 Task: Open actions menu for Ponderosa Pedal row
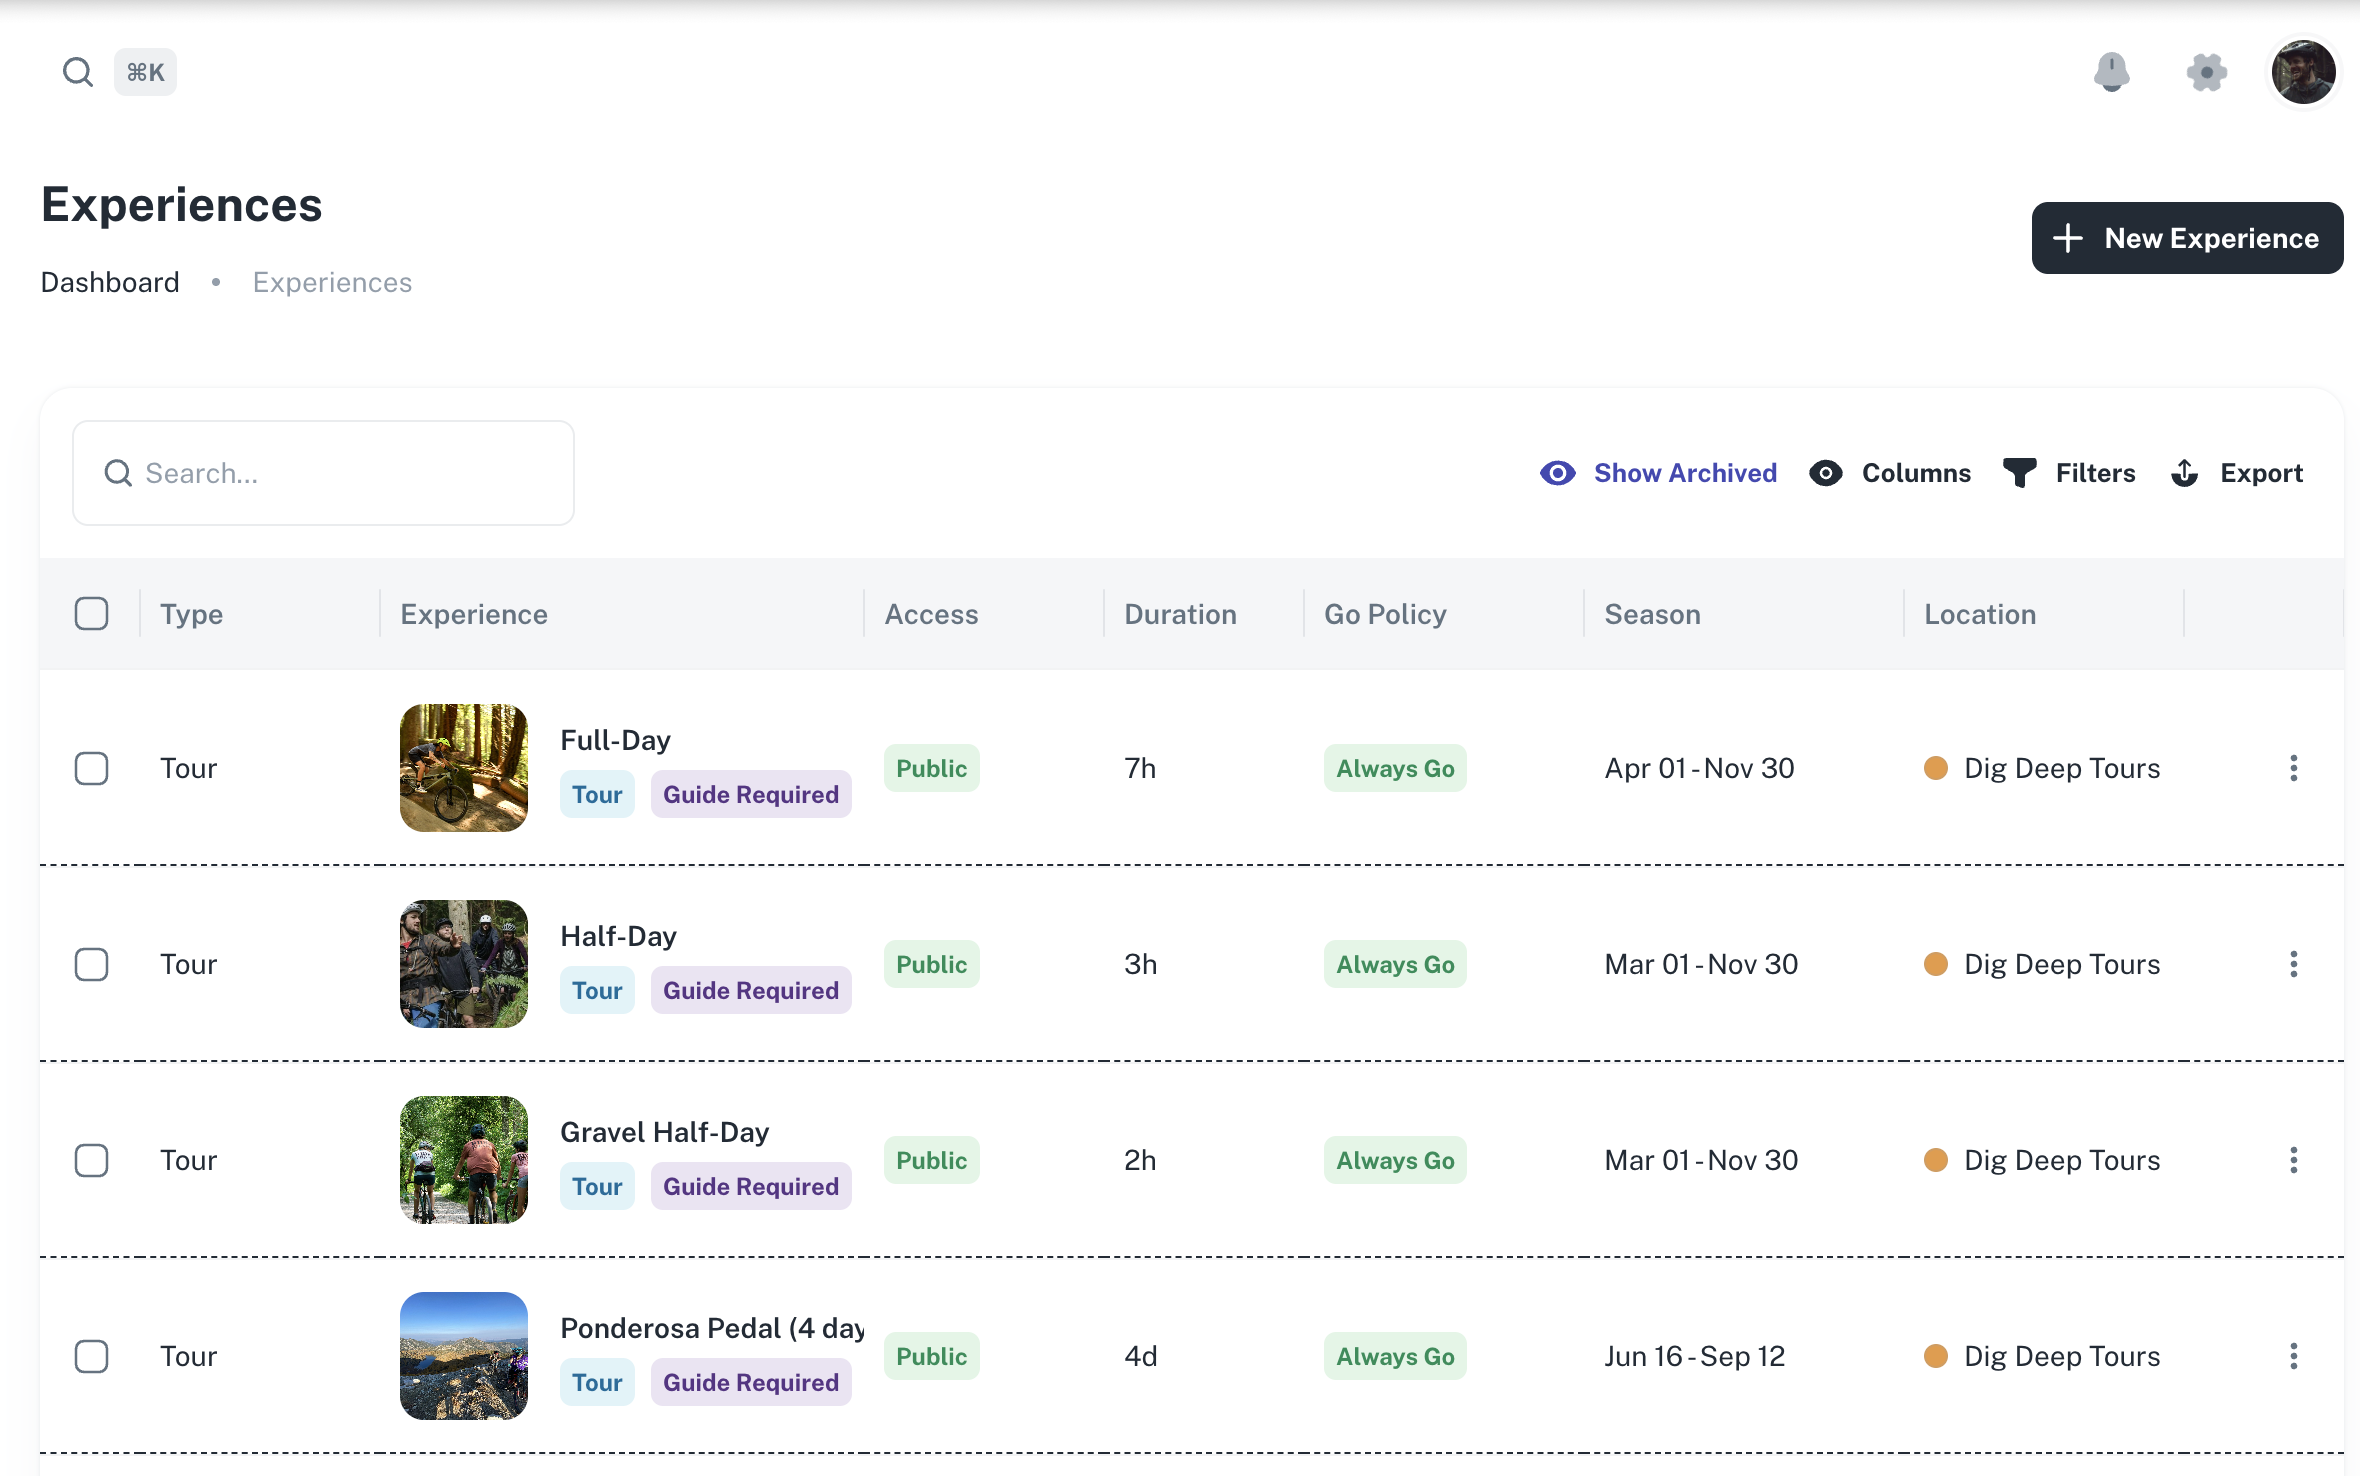2293,1356
